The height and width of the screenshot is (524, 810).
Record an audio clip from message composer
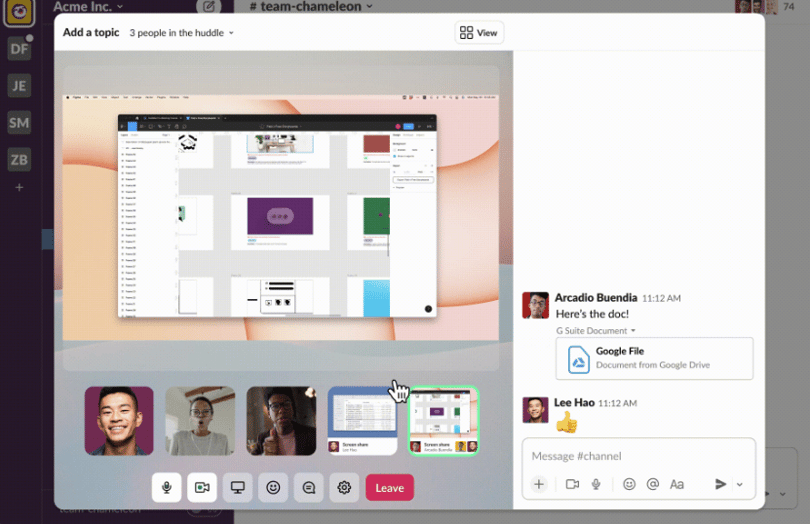(x=596, y=484)
